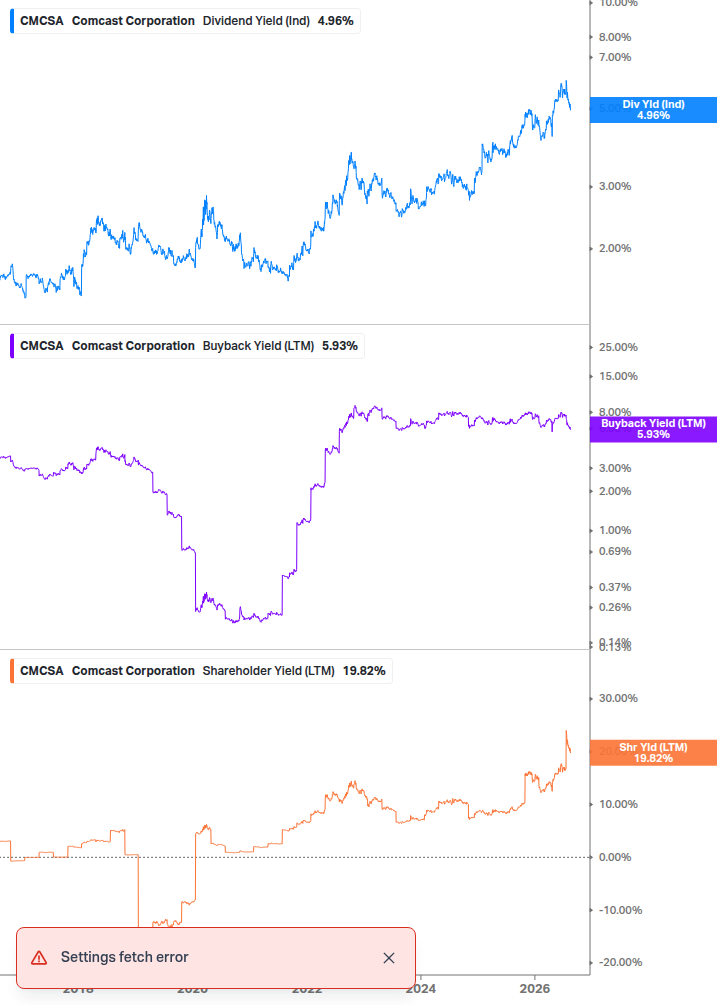Click the -20.00% label on the shareholder yield axis
This screenshot has height=1005, width=717.
coord(620,962)
